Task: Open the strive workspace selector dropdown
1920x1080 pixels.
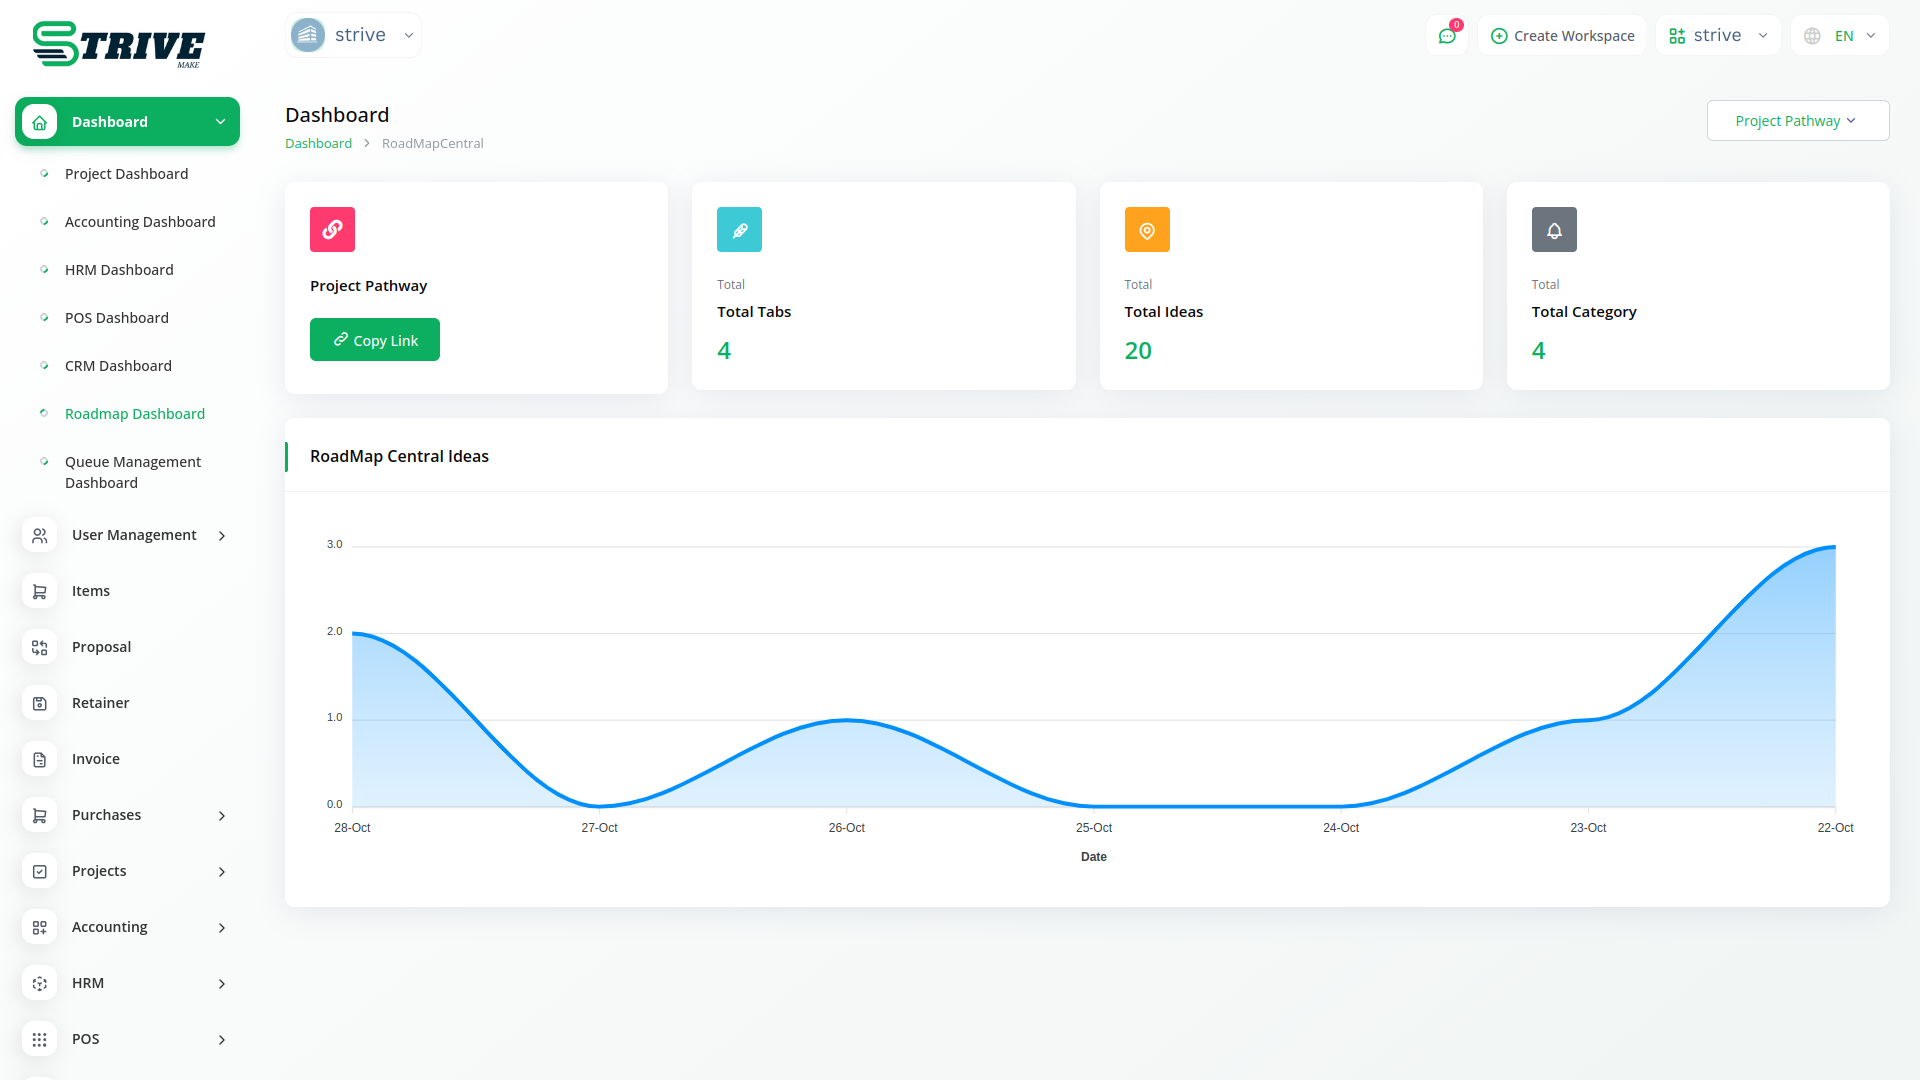Action: click(1717, 36)
